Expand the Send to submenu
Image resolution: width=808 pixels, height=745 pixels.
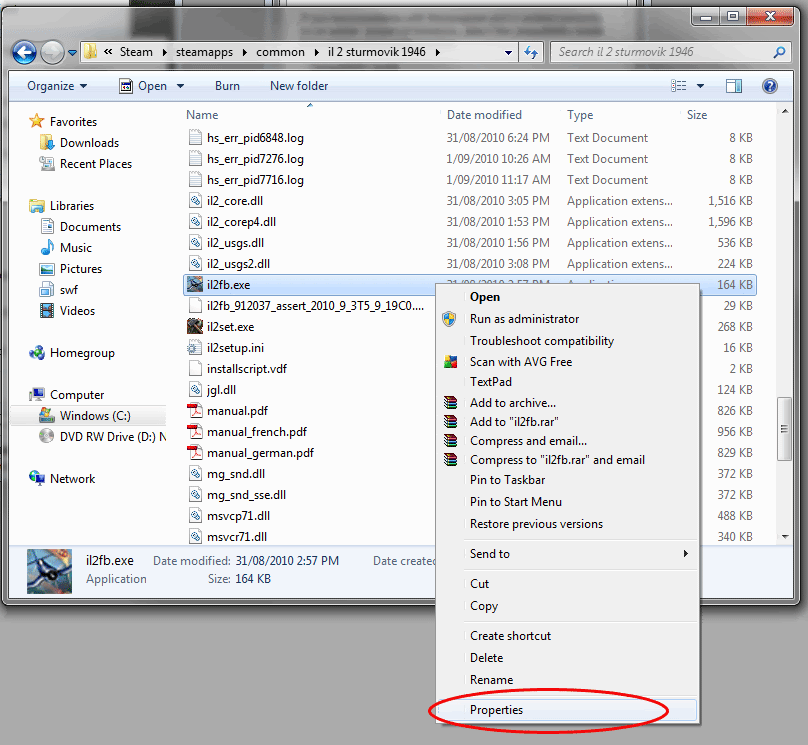[567, 554]
